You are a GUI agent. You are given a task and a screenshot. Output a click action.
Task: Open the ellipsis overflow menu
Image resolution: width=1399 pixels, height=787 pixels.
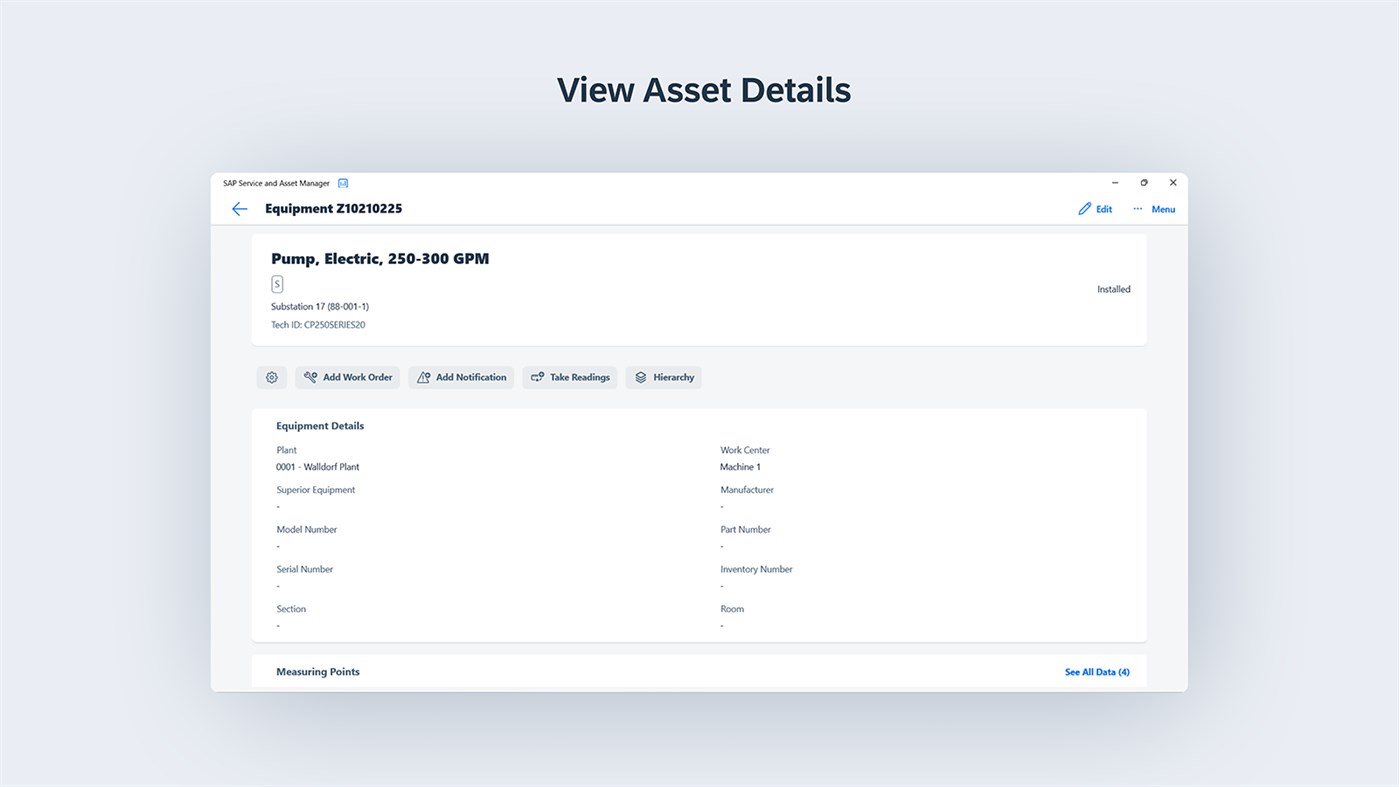(x=1137, y=208)
